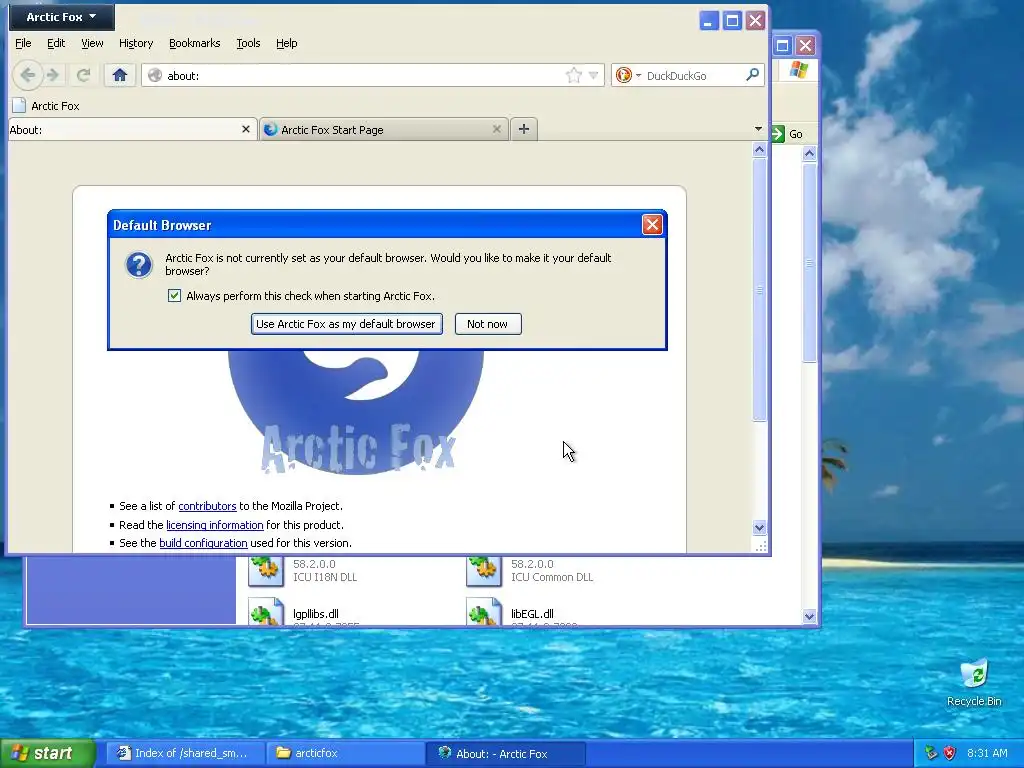Maximize the Arctic Fox window

click(x=732, y=20)
